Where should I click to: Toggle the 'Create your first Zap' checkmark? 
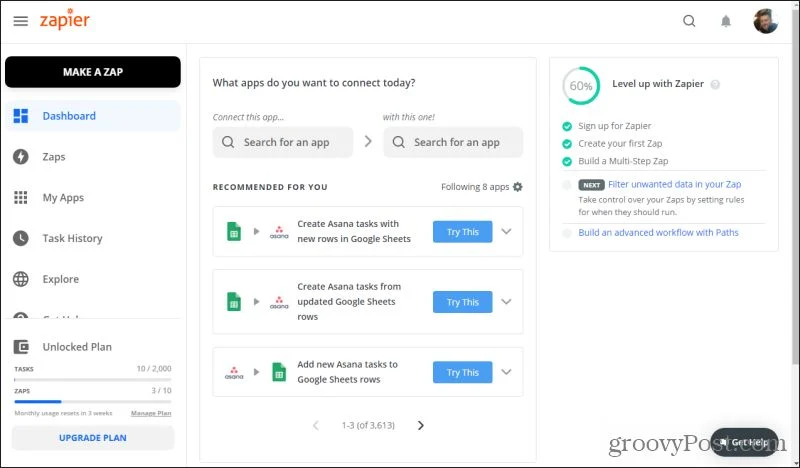click(x=567, y=144)
